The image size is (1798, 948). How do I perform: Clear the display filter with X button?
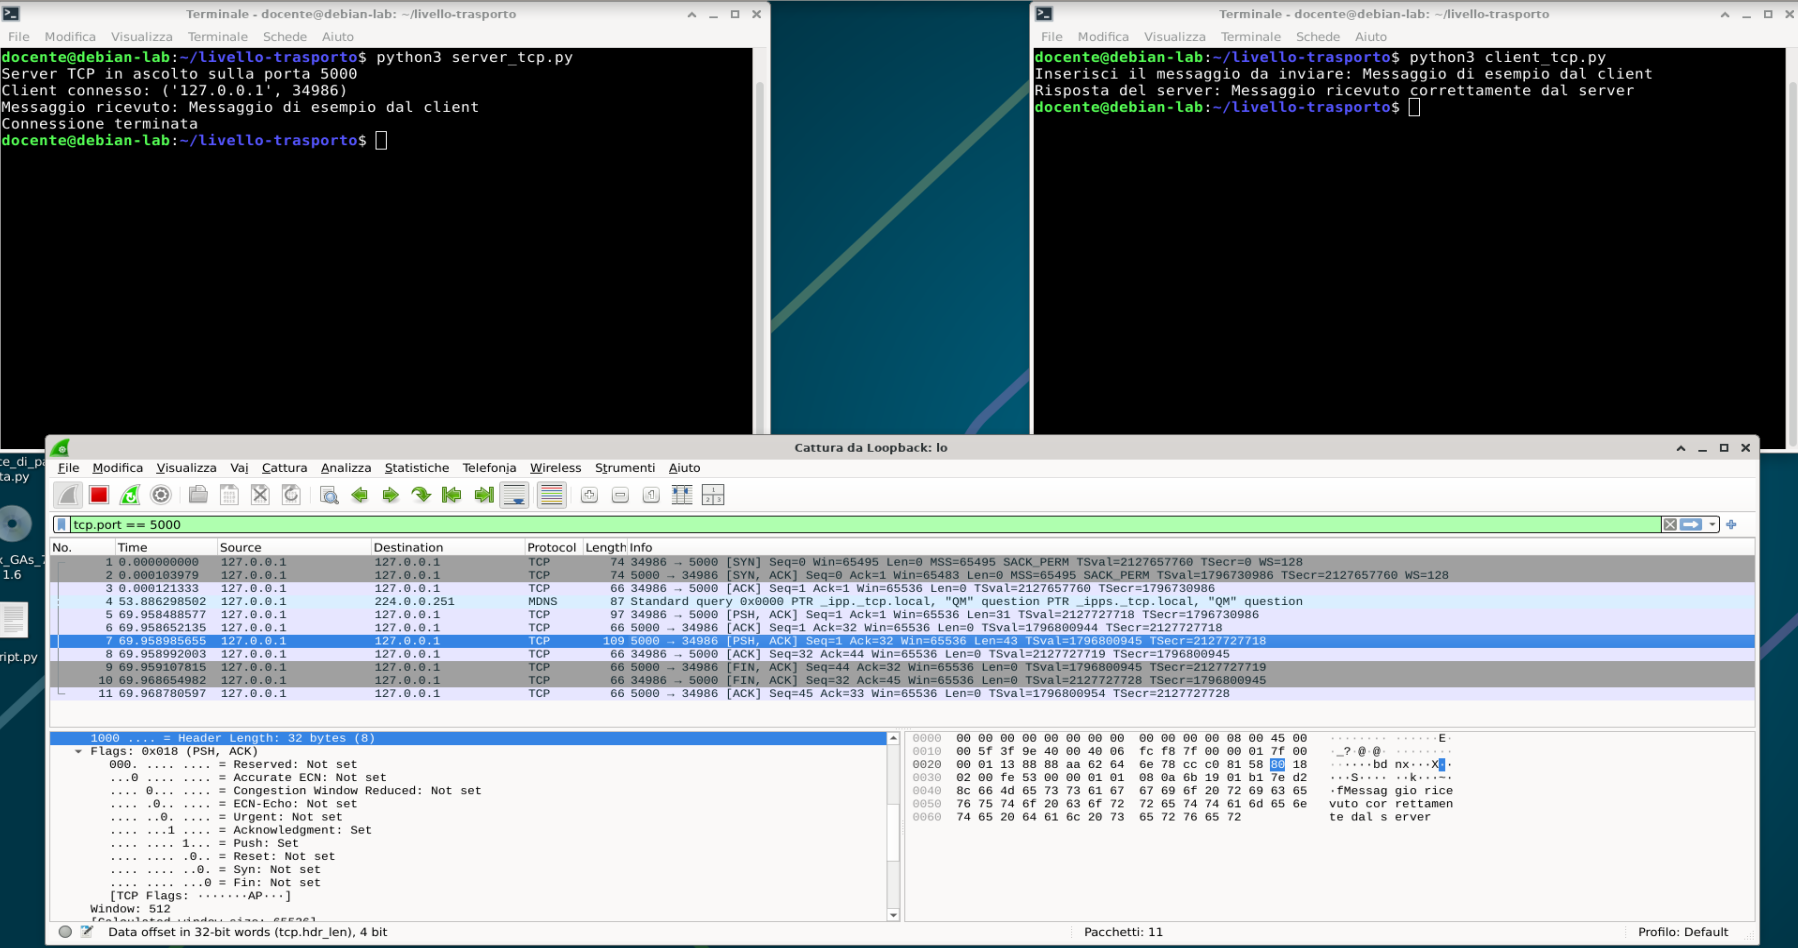[1670, 524]
